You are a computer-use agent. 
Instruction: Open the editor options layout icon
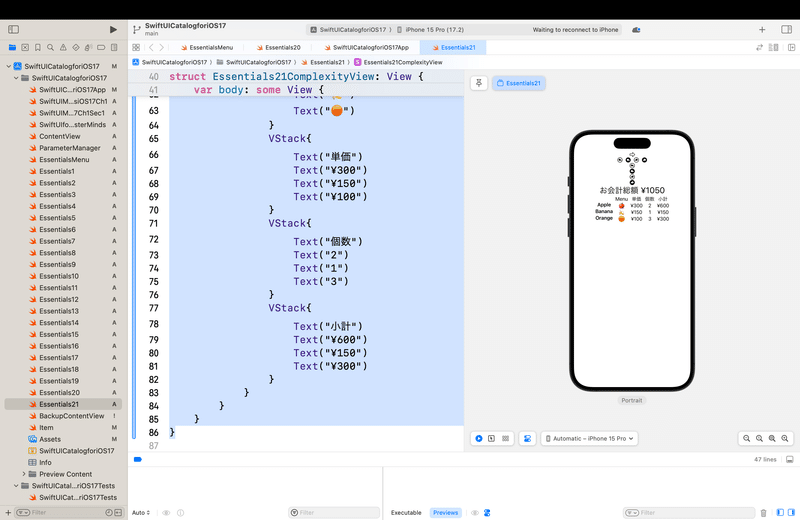click(x=773, y=47)
